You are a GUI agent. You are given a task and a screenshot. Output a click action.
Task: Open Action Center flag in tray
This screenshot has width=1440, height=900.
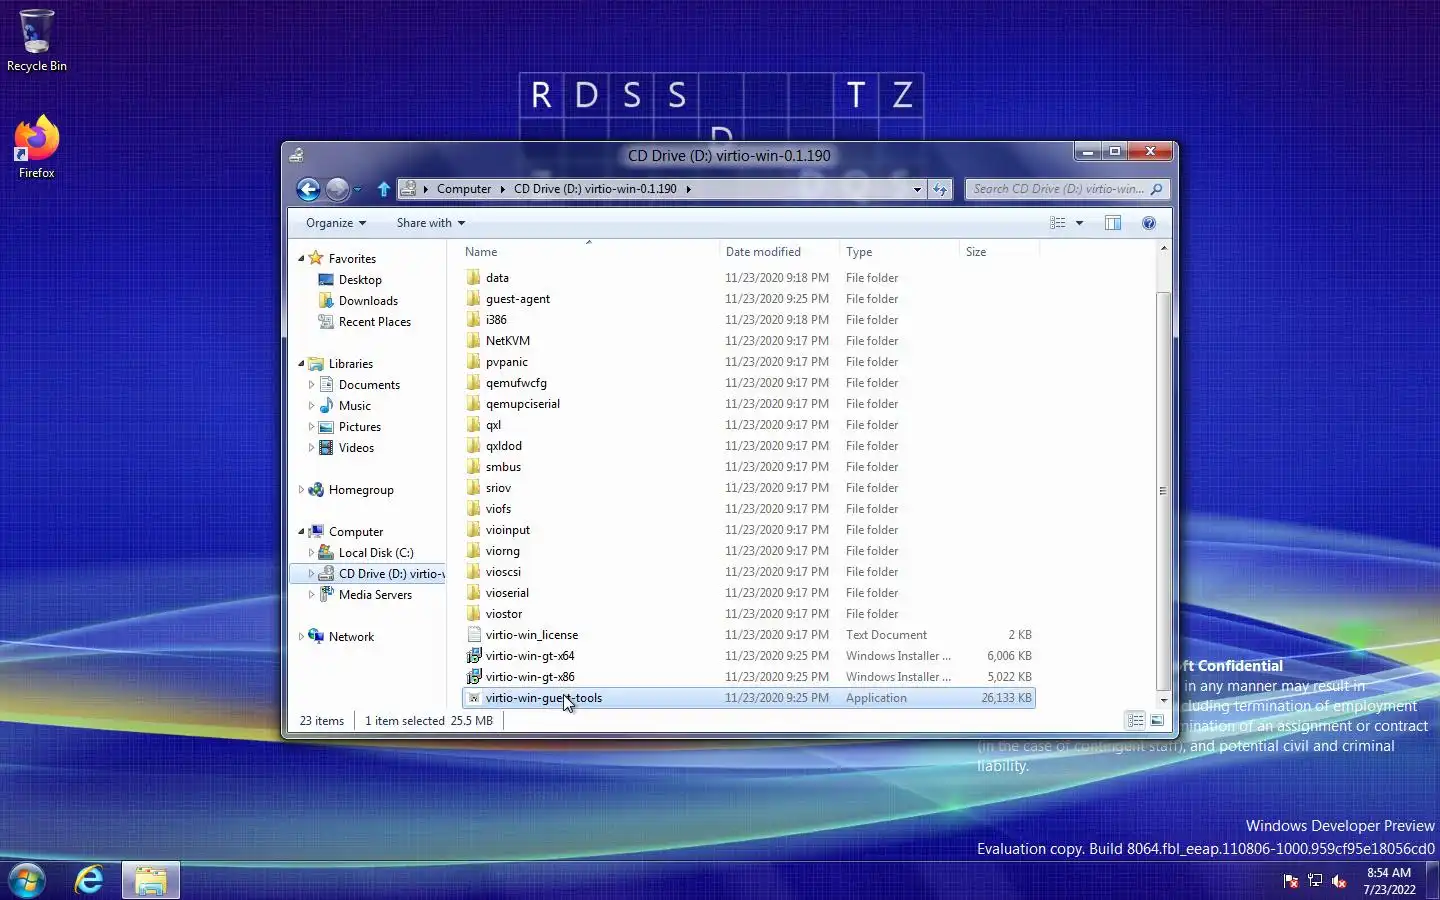point(1291,881)
